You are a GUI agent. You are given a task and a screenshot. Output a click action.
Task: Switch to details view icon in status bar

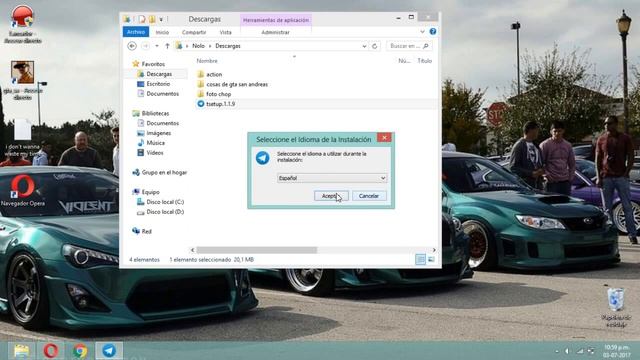420,259
